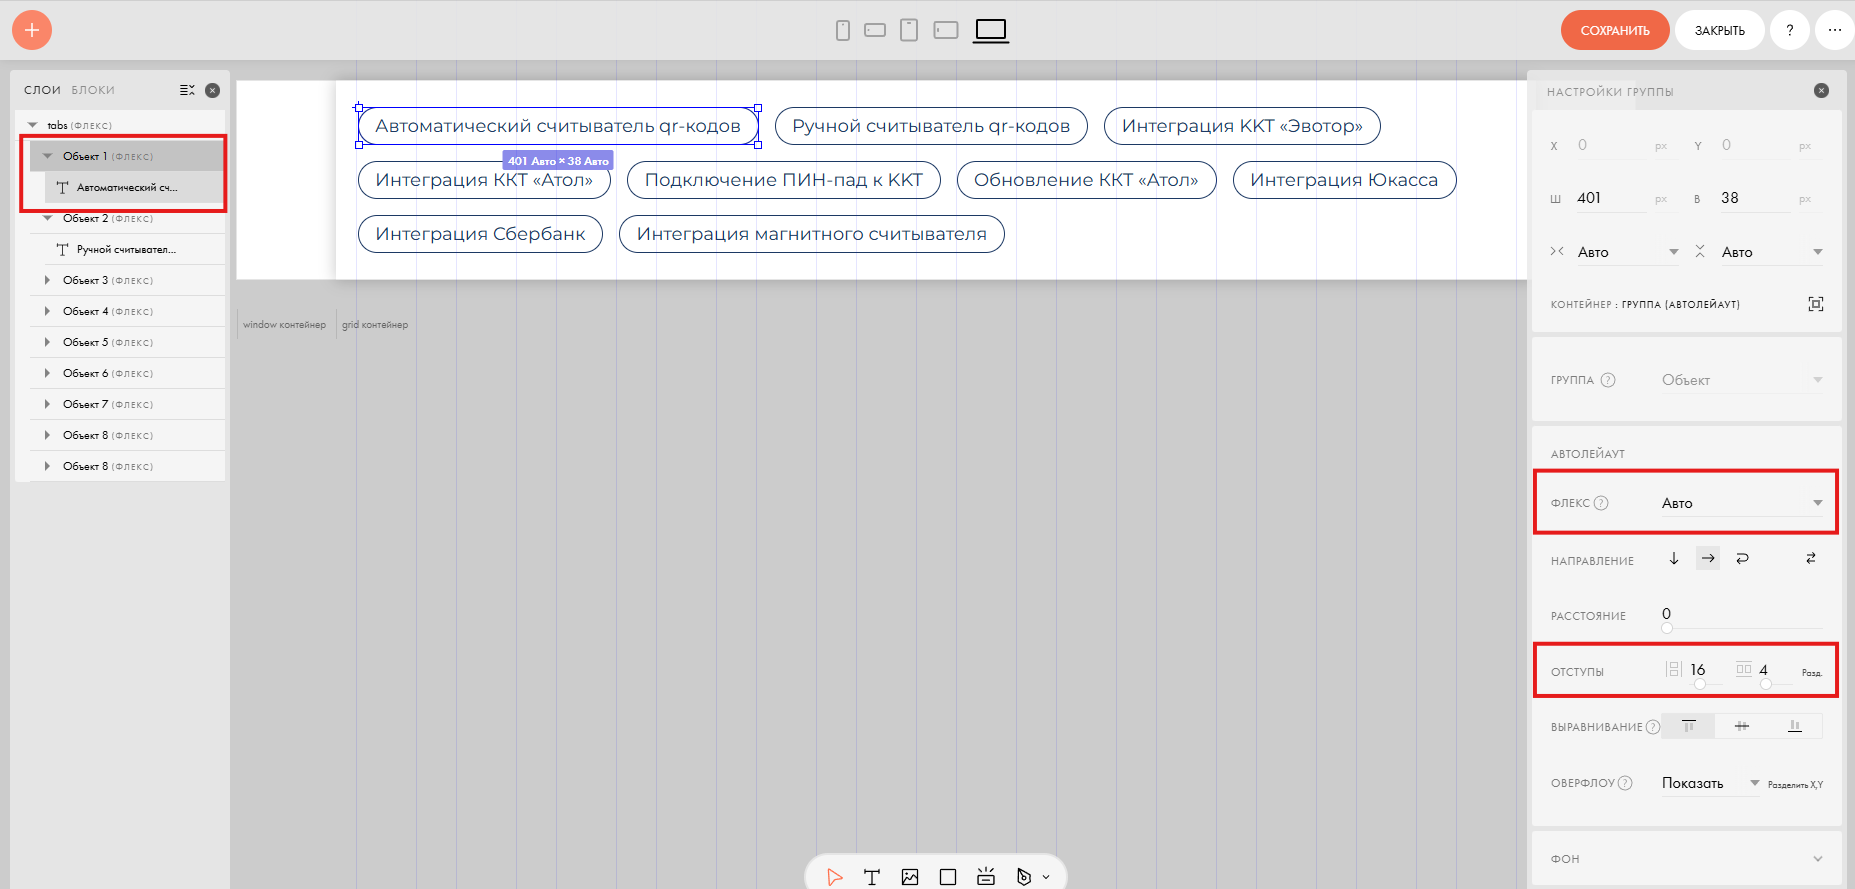Switch to the Блоки tab
Viewport: 1855px width, 889px height.
93,90
